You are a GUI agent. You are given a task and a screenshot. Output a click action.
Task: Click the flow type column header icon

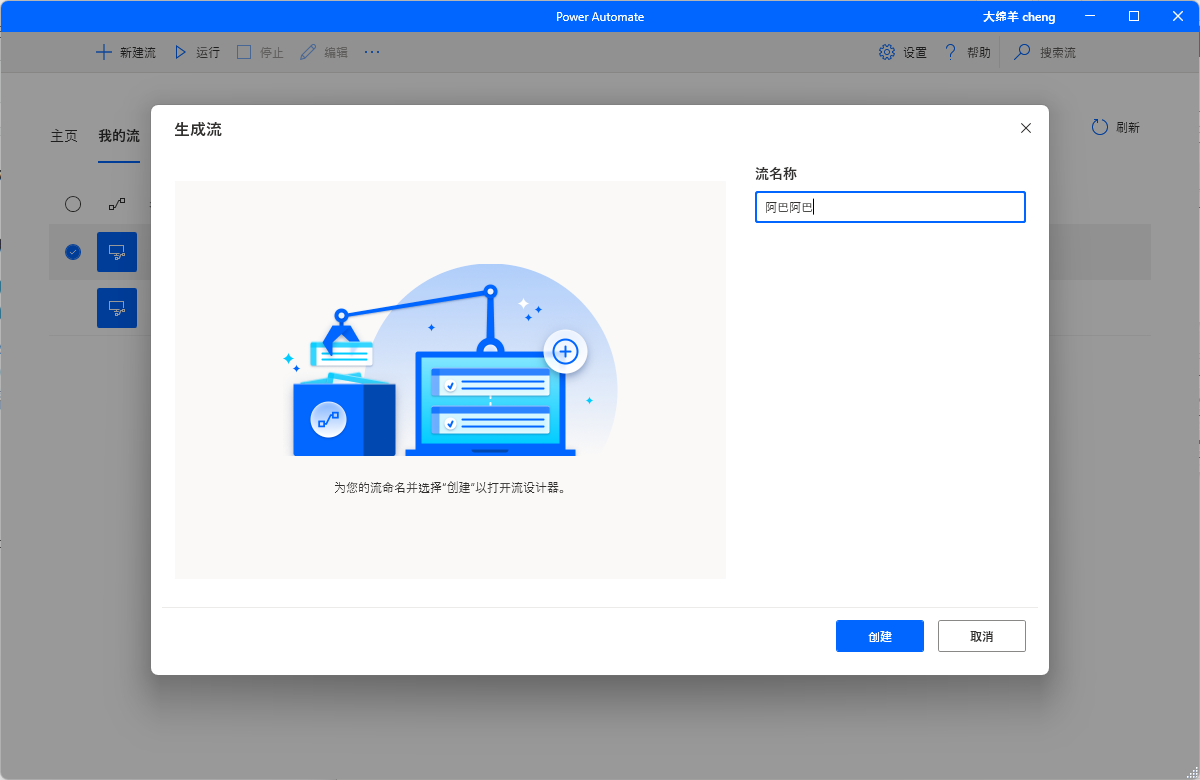117,204
